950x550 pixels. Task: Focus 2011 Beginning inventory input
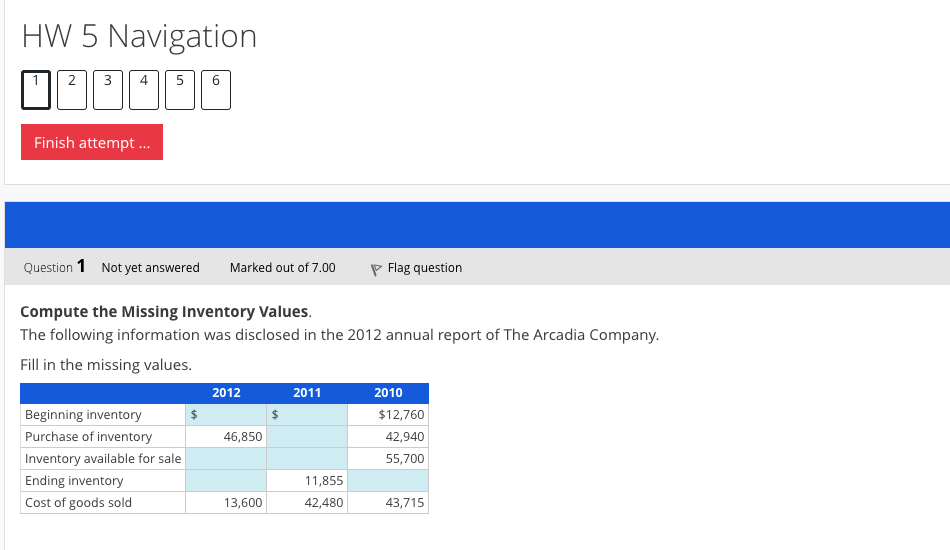point(312,415)
